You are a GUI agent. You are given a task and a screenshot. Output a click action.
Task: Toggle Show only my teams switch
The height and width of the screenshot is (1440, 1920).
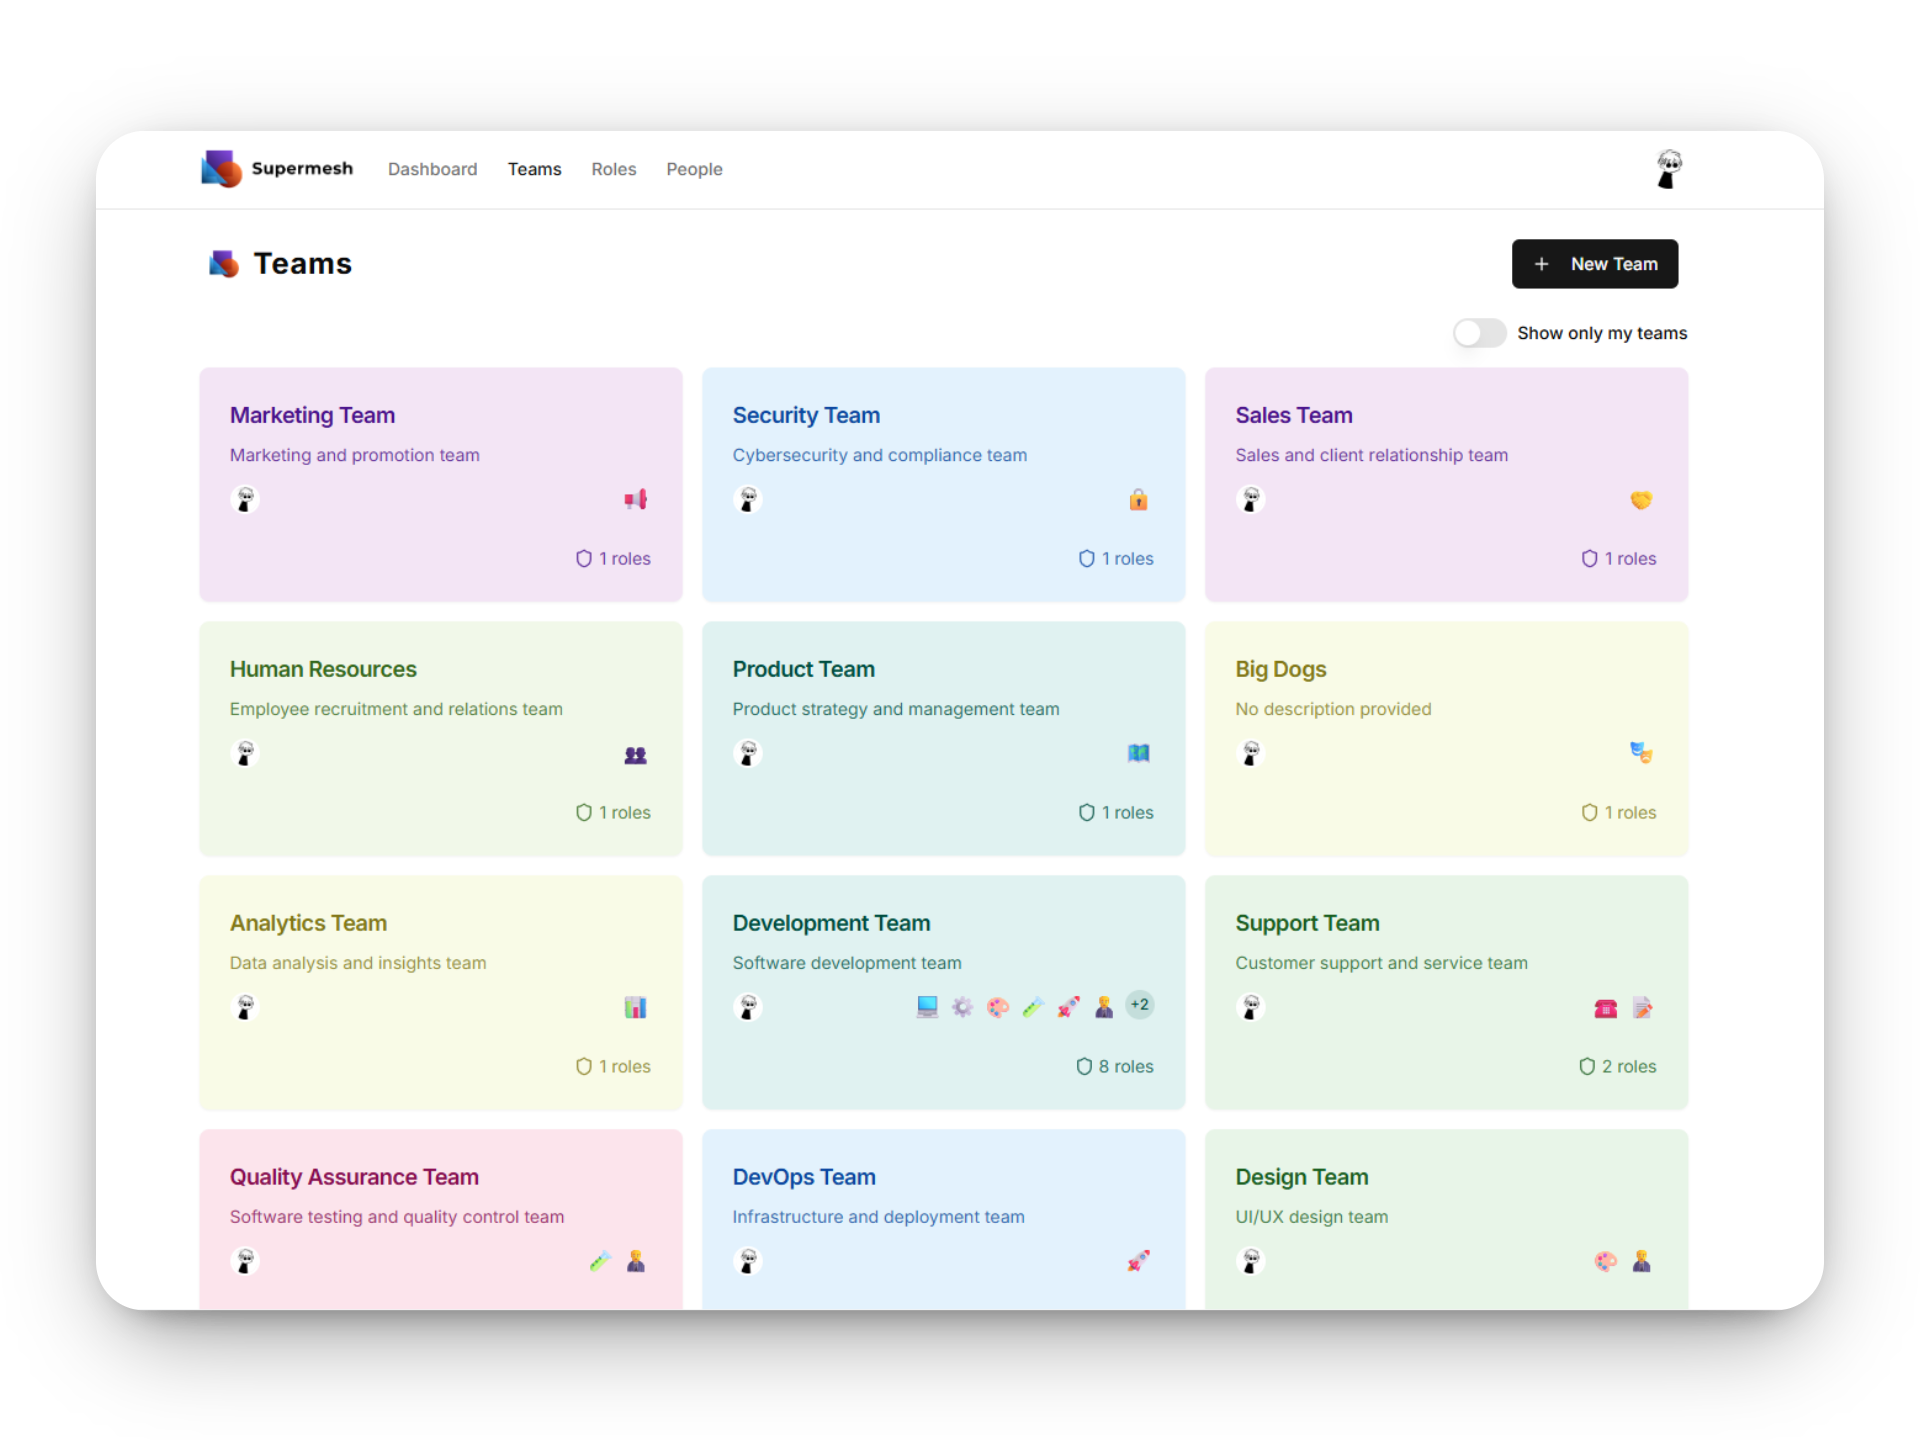(1479, 333)
